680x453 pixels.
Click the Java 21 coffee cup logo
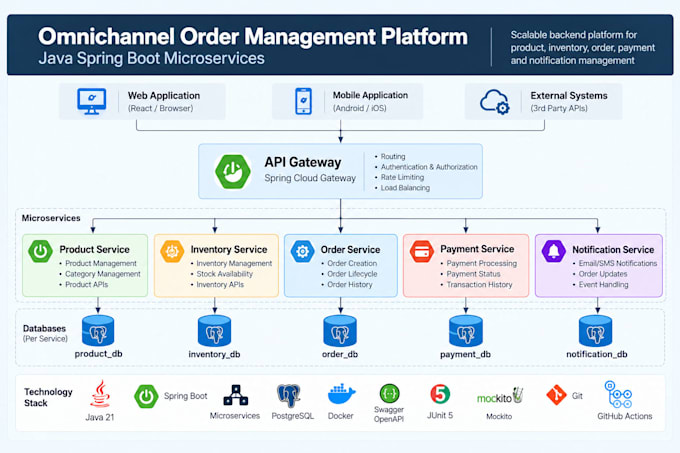click(x=100, y=394)
